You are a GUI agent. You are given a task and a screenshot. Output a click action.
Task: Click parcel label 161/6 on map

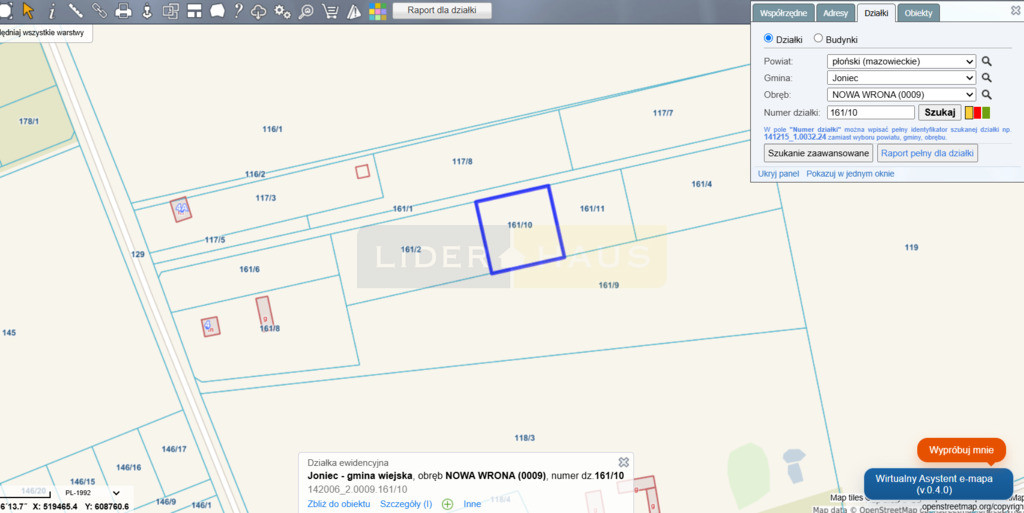point(249,269)
